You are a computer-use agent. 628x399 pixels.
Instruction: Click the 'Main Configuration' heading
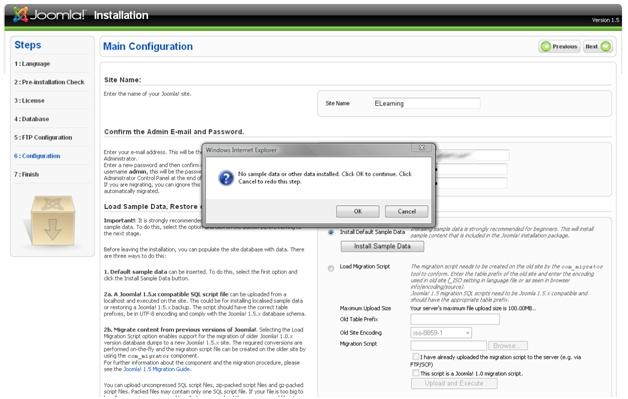tap(148, 46)
